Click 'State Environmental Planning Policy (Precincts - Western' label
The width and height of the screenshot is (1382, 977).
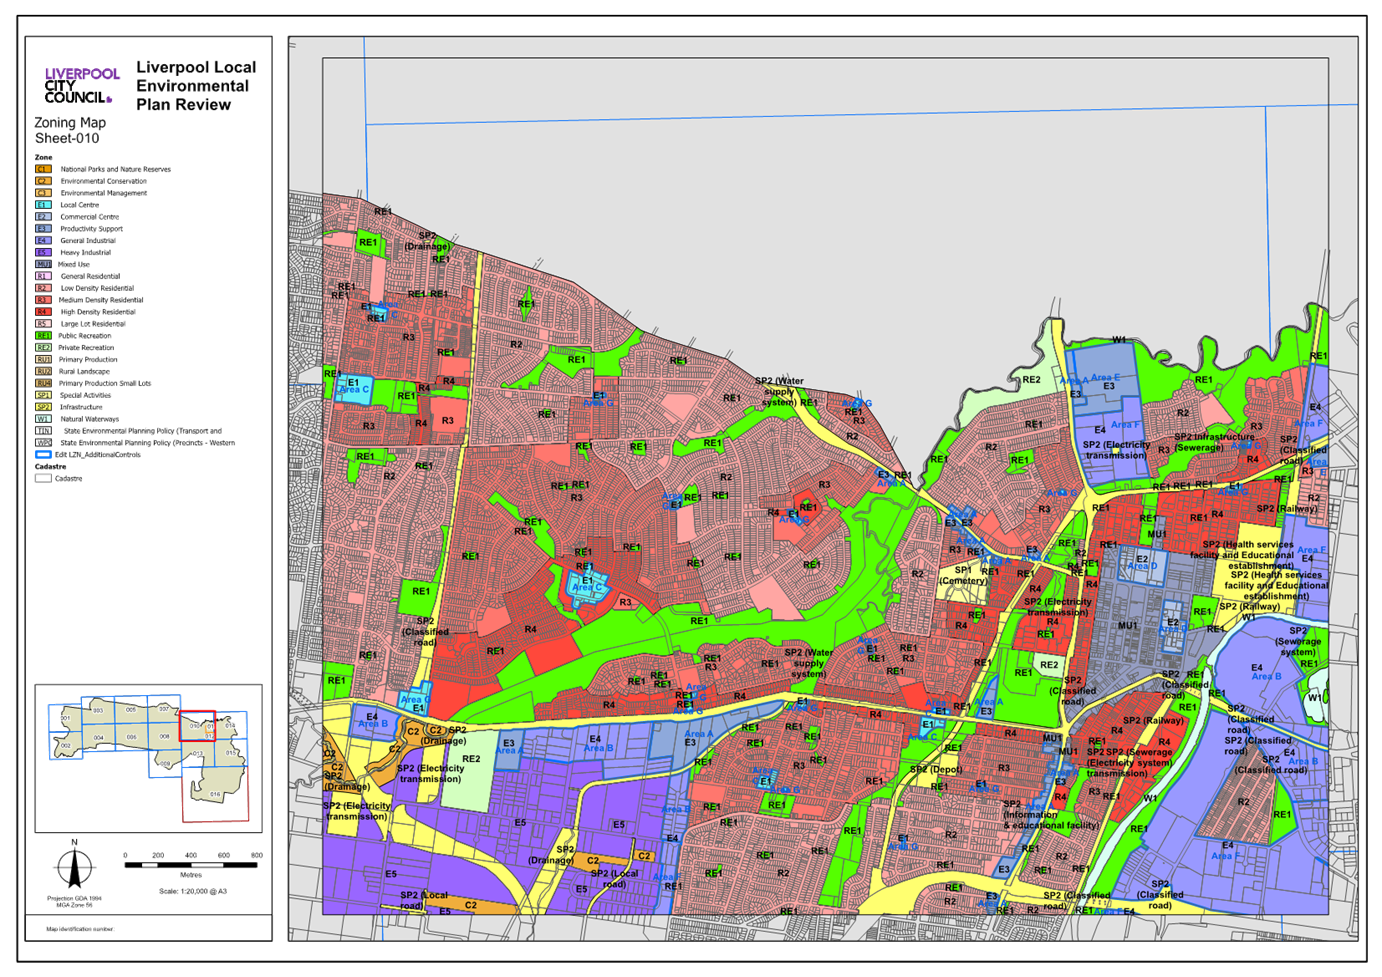point(148,443)
